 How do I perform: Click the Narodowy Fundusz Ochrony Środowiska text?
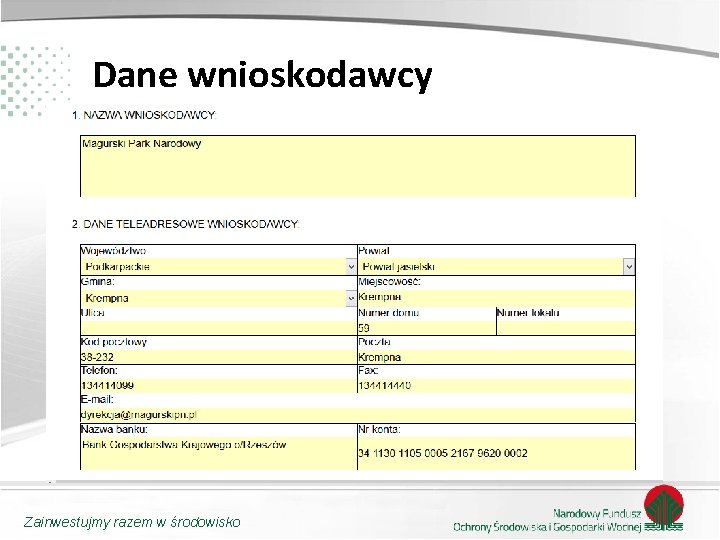pyautogui.click(x=547, y=520)
